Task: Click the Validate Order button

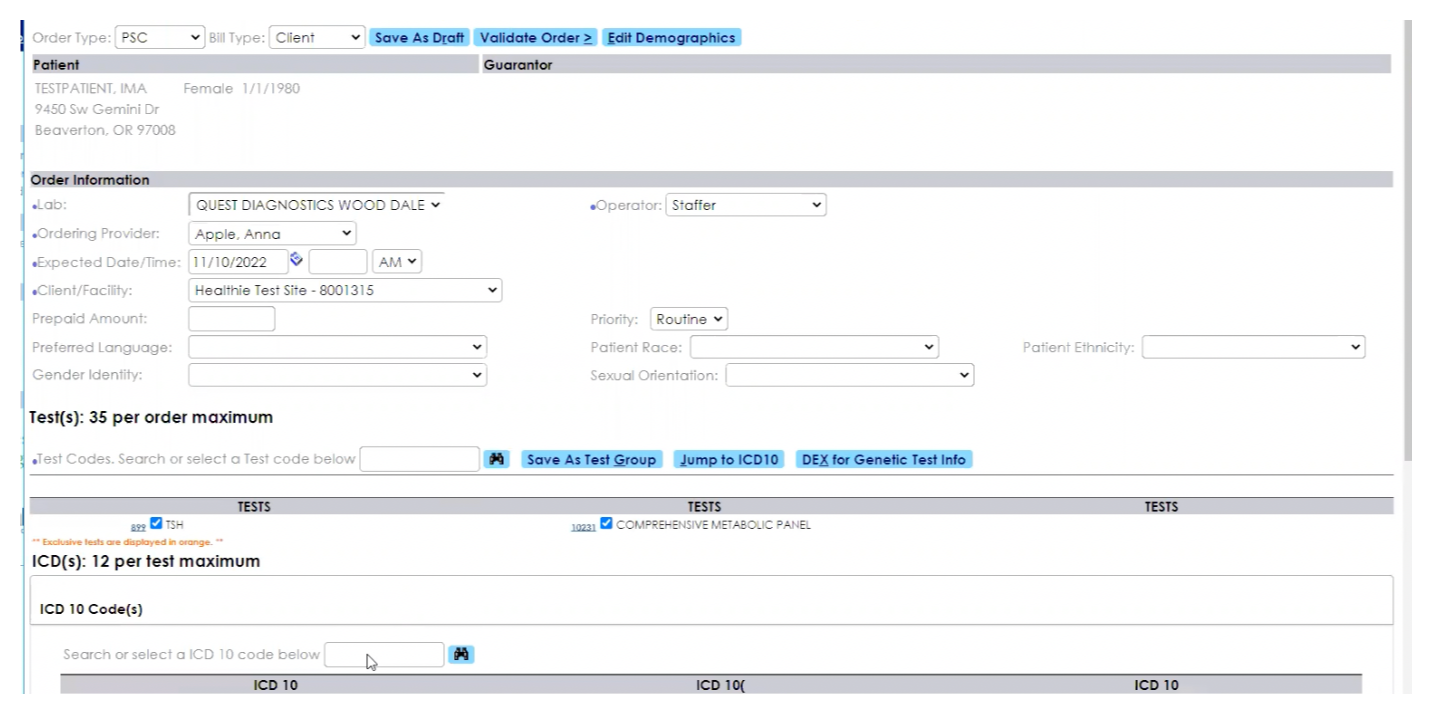Action: (x=536, y=38)
